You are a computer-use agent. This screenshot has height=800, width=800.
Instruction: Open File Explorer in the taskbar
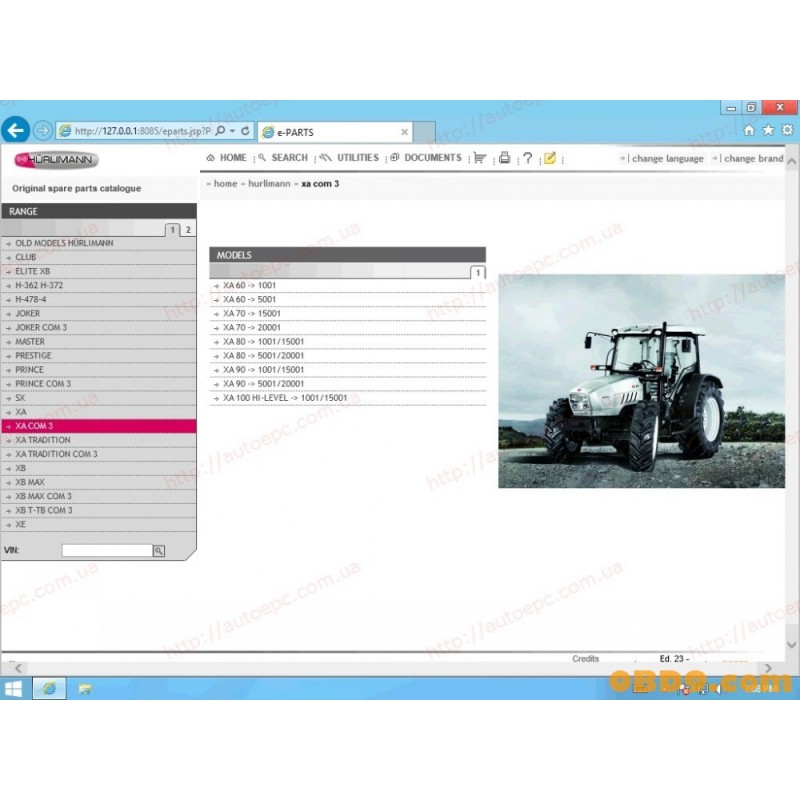(85, 689)
